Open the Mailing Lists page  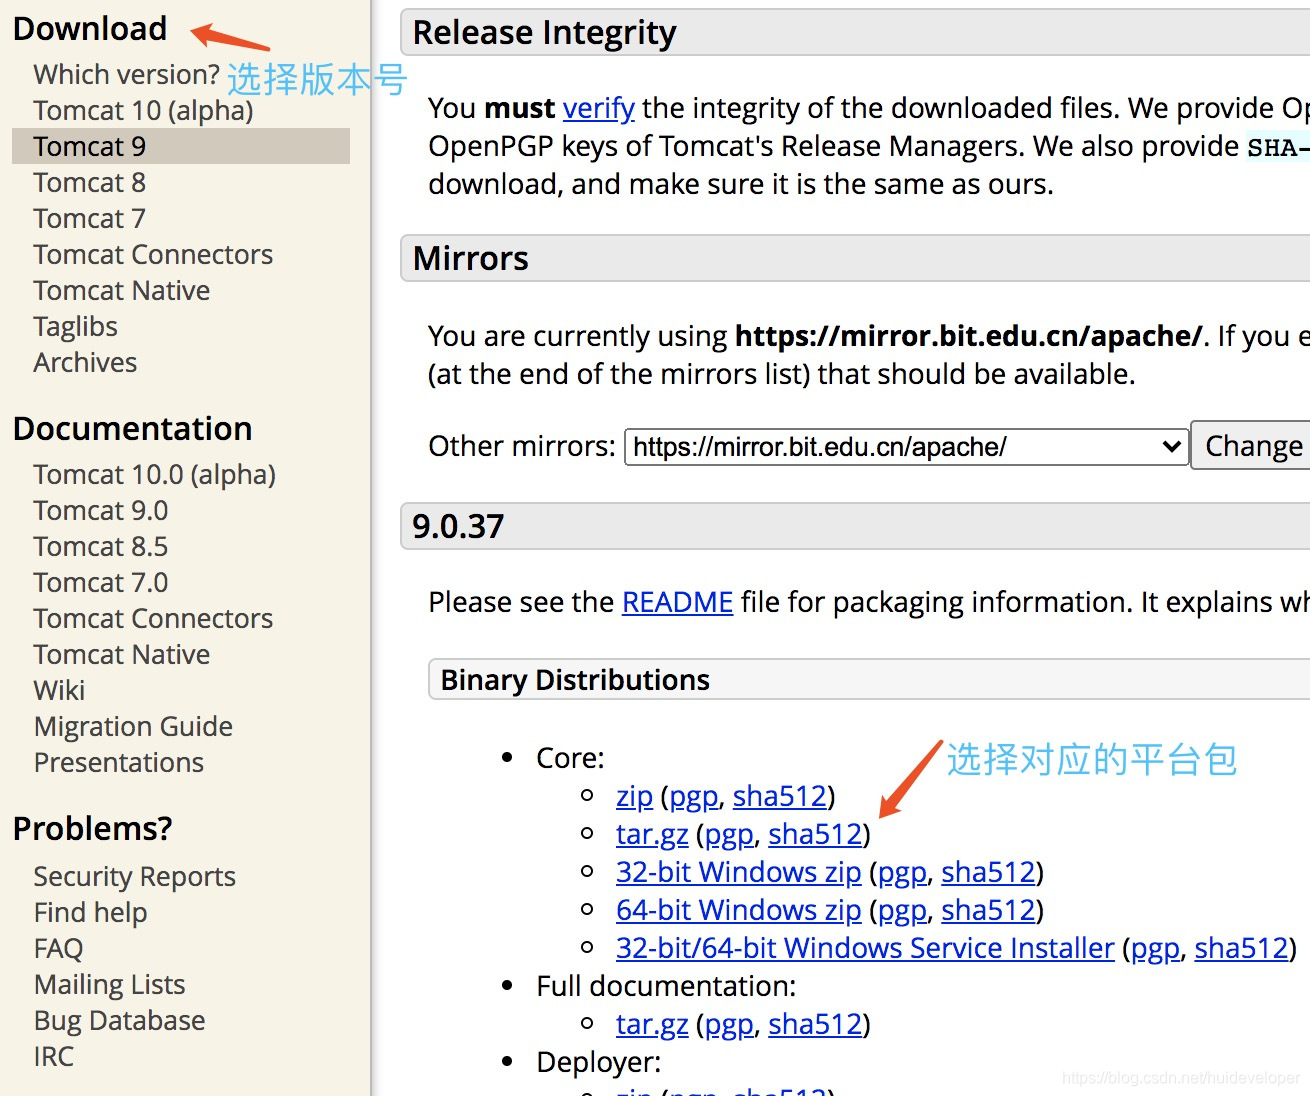(x=109, y=985)
